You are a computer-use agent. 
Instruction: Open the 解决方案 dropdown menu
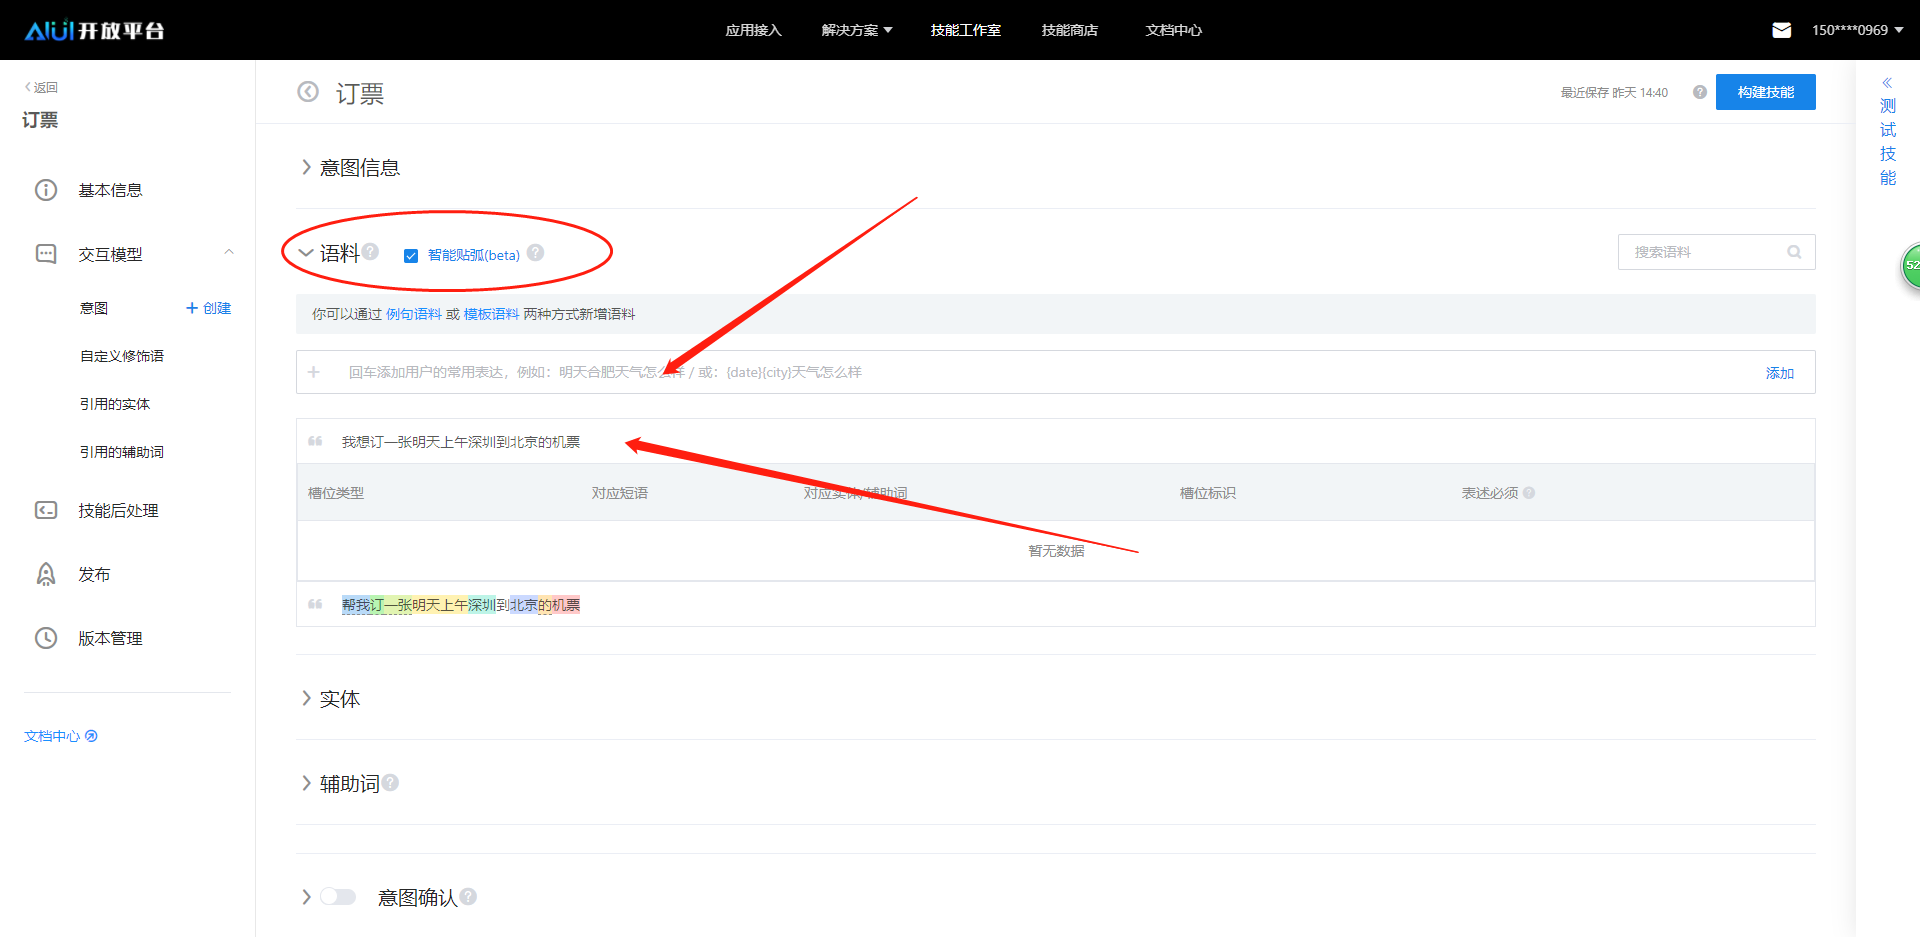pyautogui.click(x=856, y=30)
